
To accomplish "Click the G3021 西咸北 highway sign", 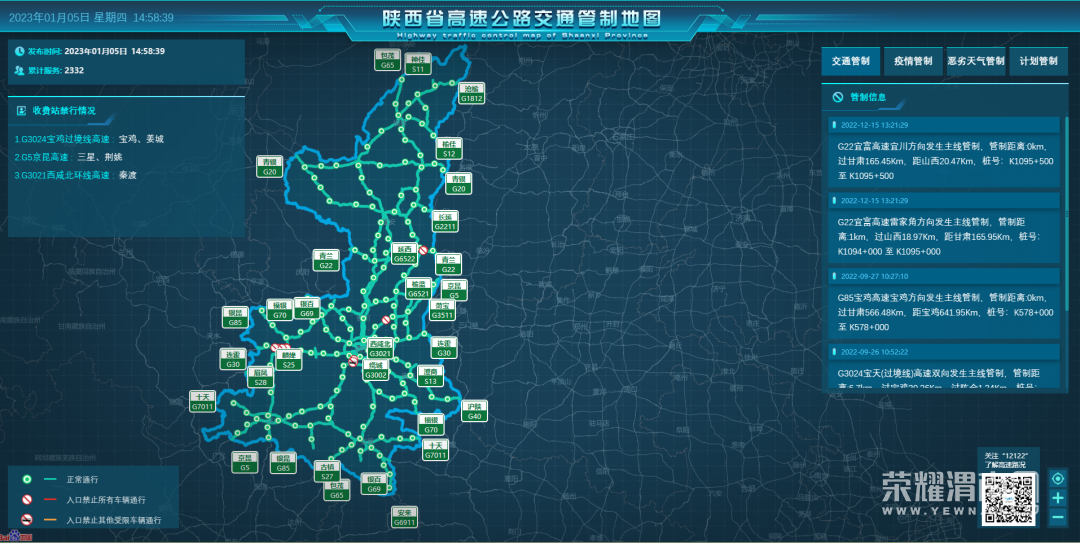I will click(x=380, y=348).
